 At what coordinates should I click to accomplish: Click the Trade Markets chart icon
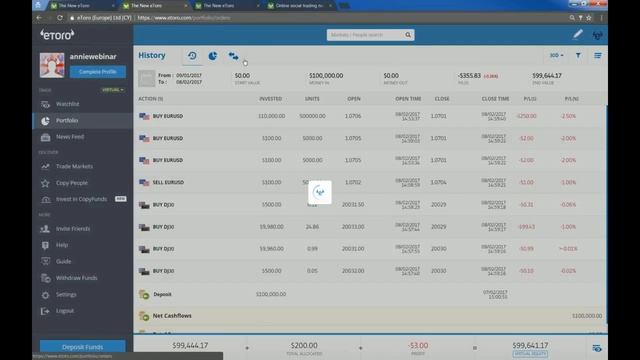click(45, 167)
